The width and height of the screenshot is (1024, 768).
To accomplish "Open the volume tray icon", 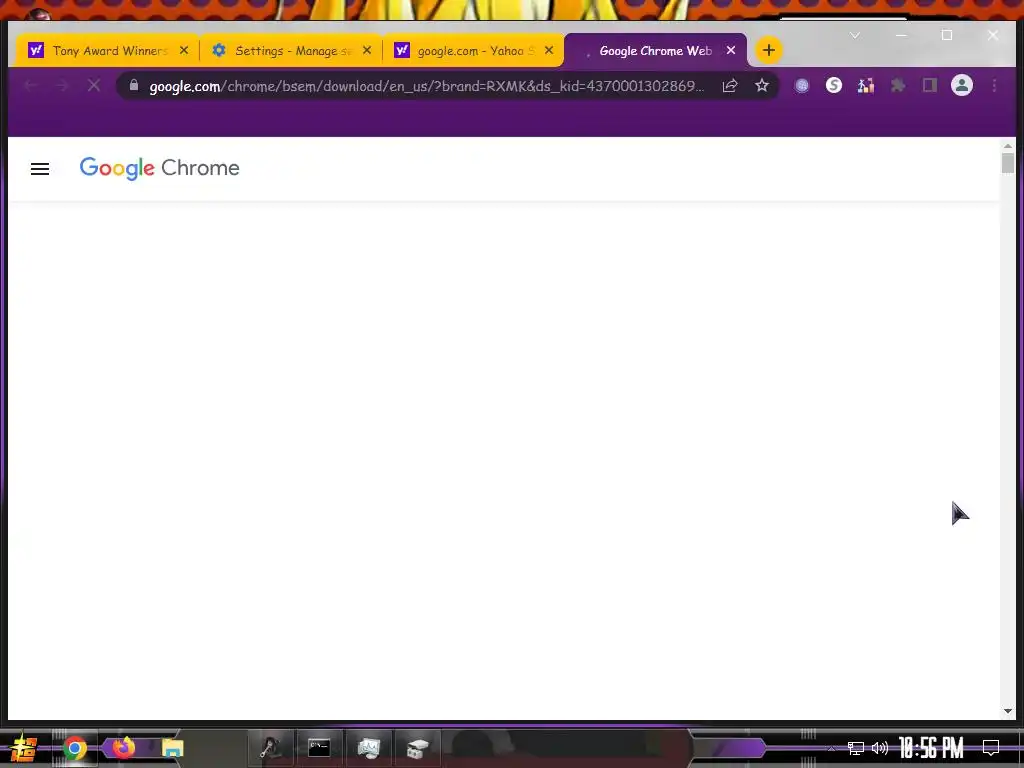I will click(x=880, y=748).
